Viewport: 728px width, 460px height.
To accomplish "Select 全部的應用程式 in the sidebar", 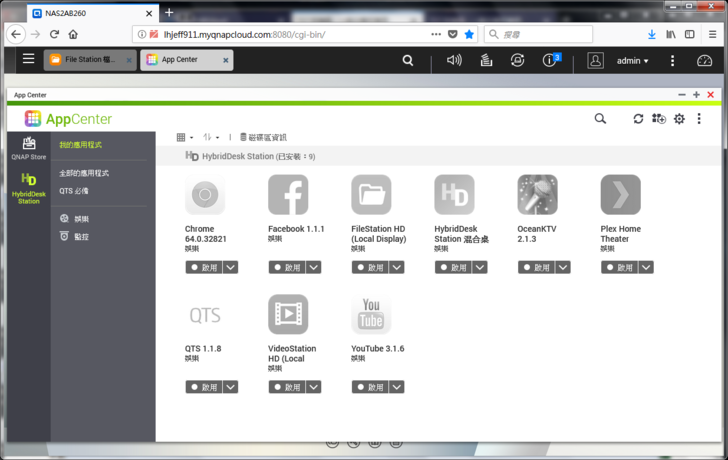I will (x=84, y=173).
